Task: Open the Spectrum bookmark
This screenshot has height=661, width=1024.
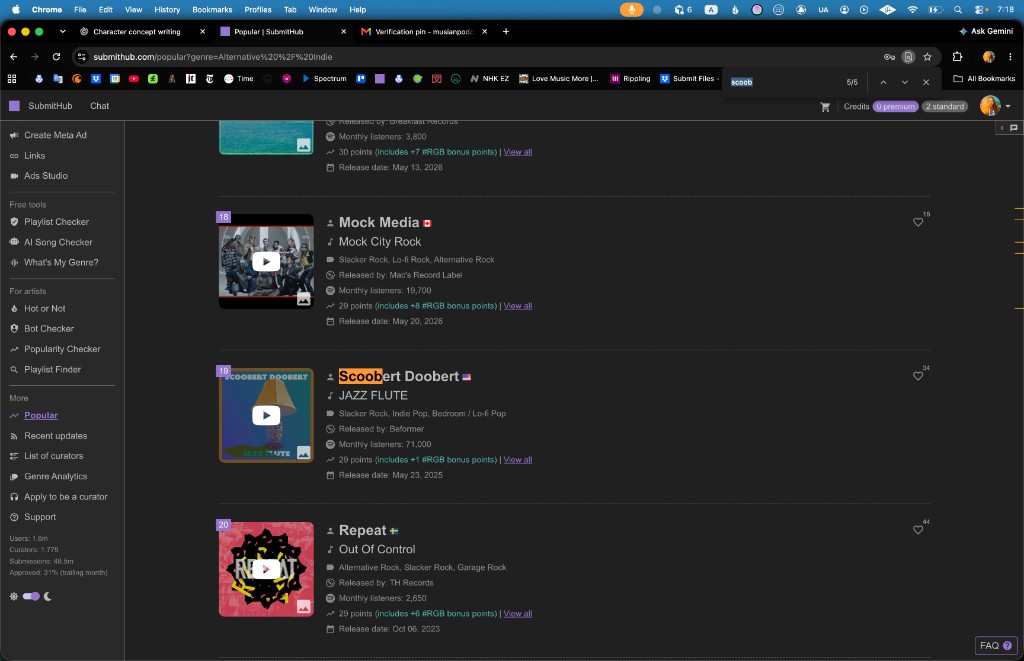Action: (324, 78)
